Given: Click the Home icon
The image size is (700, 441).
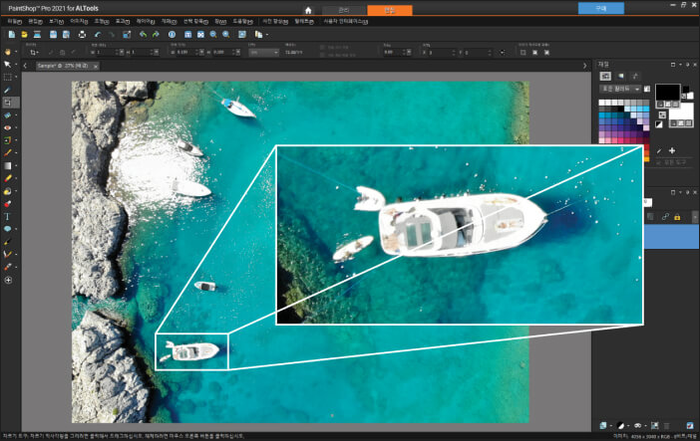Looking at the screenshot, I should pyautogui.click(x=308, y=10).
